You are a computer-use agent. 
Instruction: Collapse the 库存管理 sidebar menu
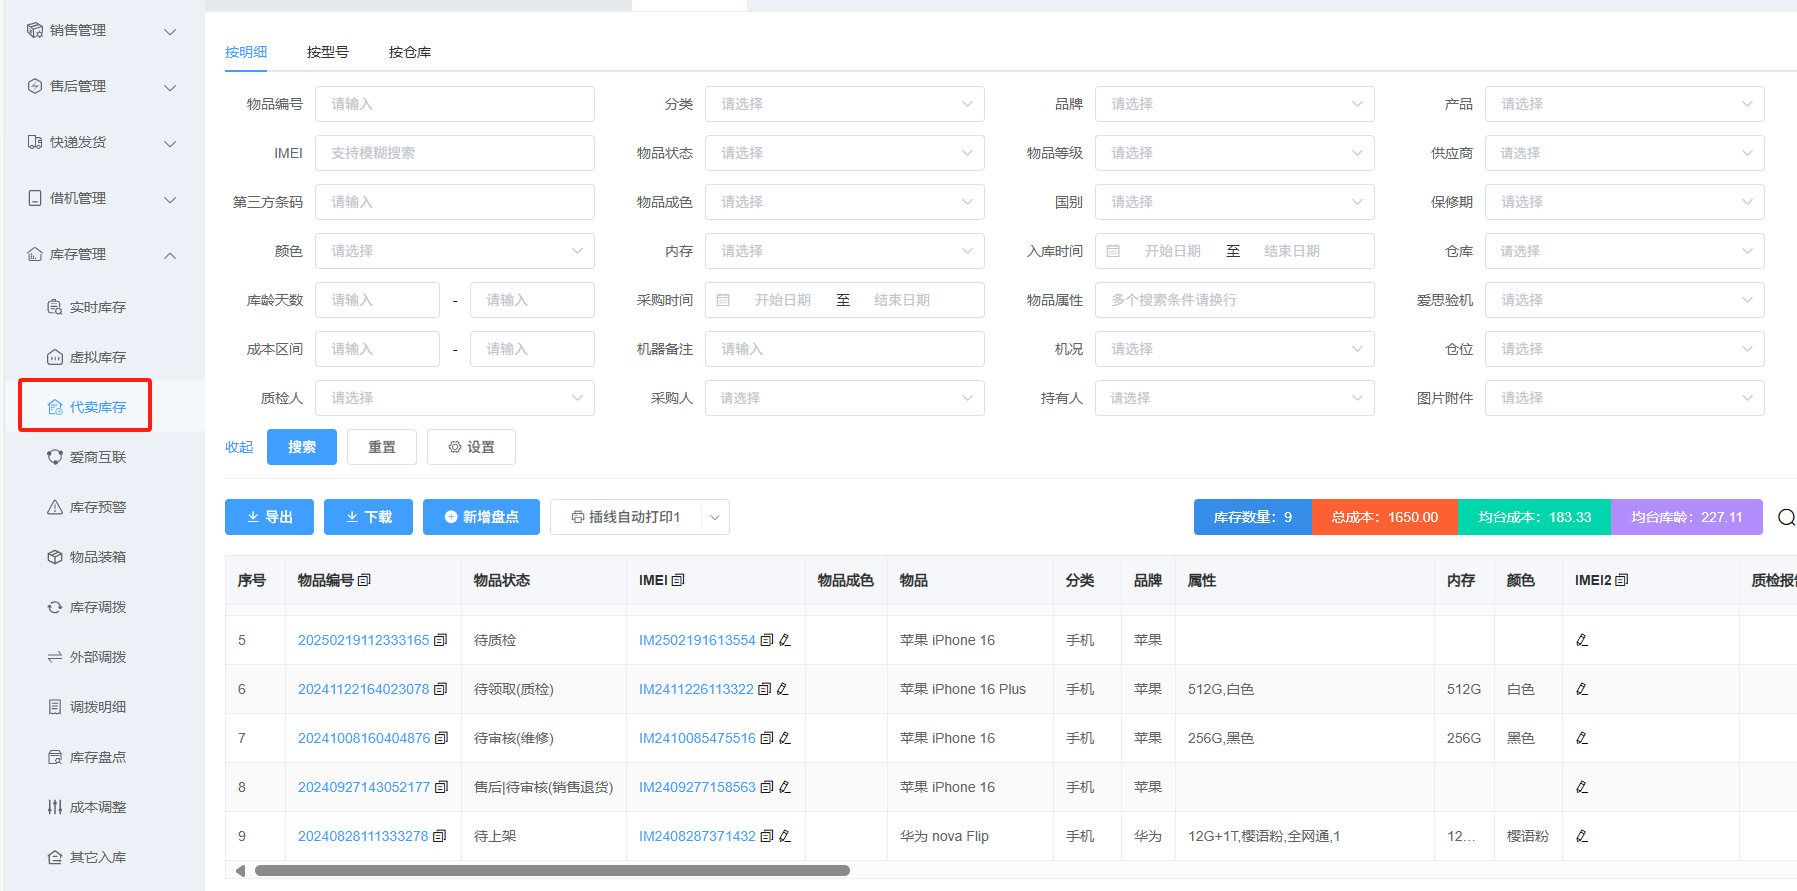point(169,255)
